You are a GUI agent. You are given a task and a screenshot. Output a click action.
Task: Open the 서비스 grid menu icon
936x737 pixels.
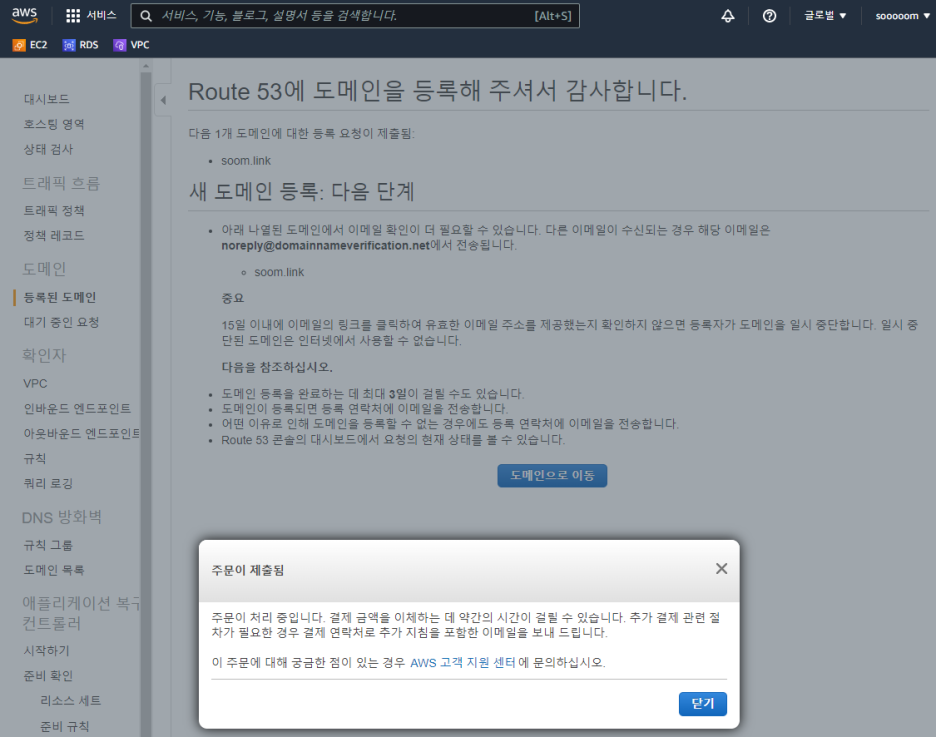(x=73, y=16)
